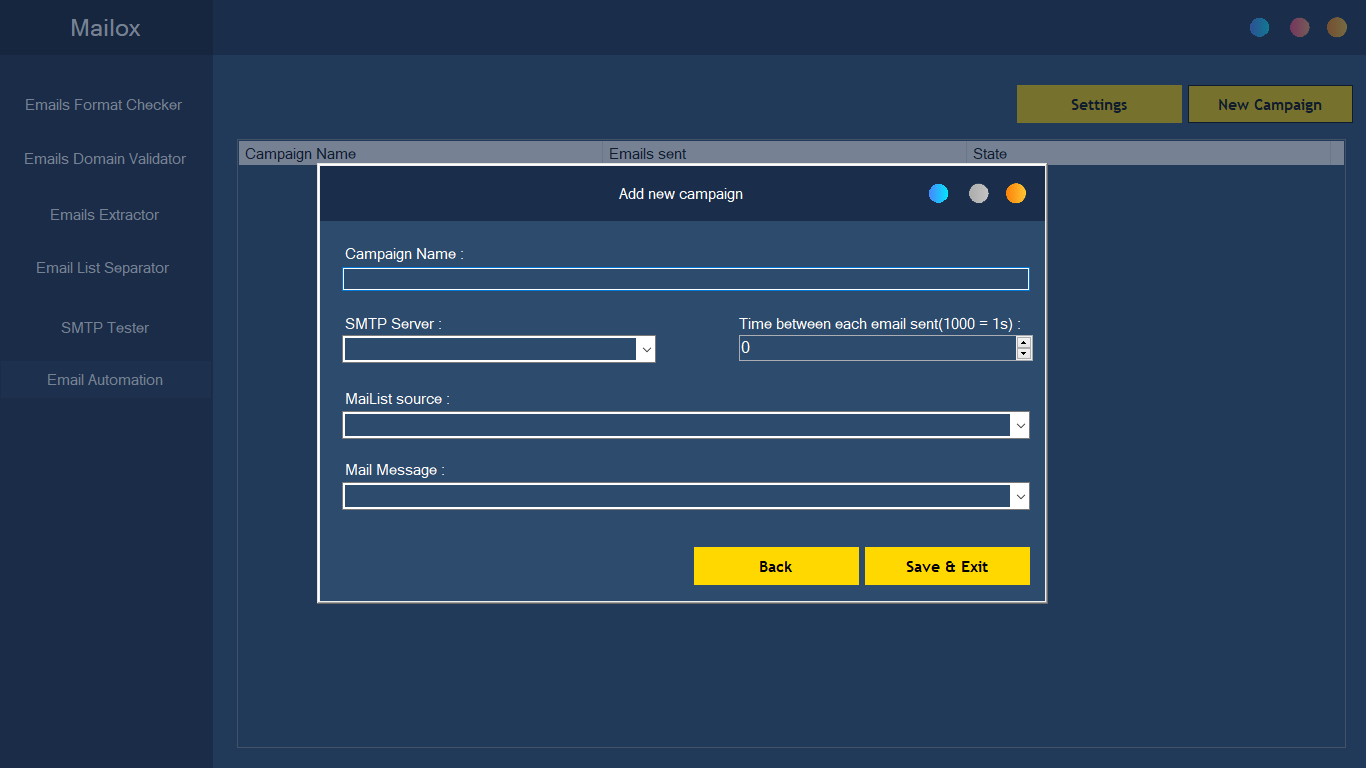This screenshot has height=768, width=1366.
Task: Switch to Email Automation in the sidebar
Action: [x=104, y=379]
